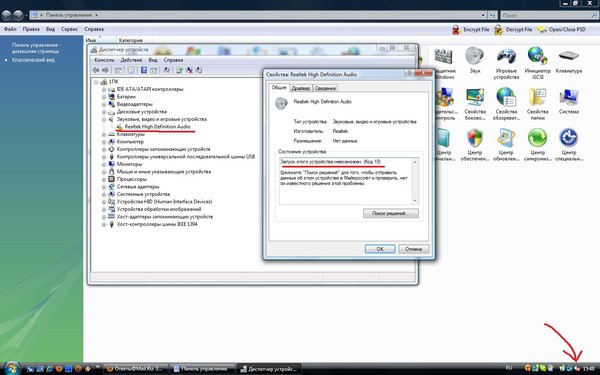
Task: Open the Система control panel icon
Action: tap(569, 101)
